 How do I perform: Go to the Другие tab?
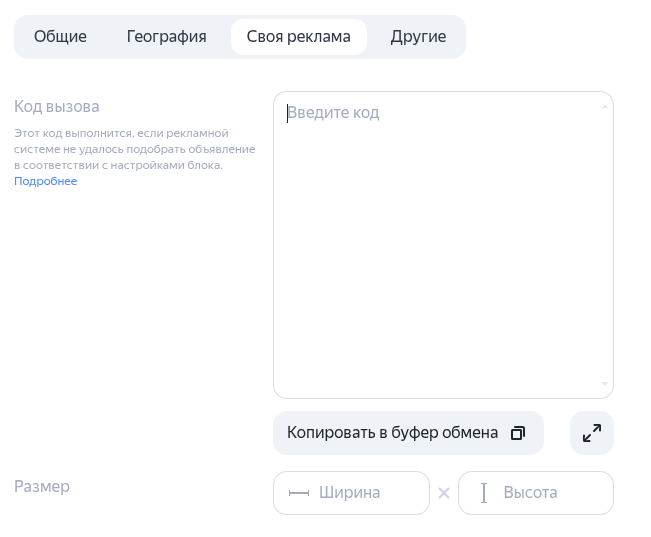click(418, 37)
